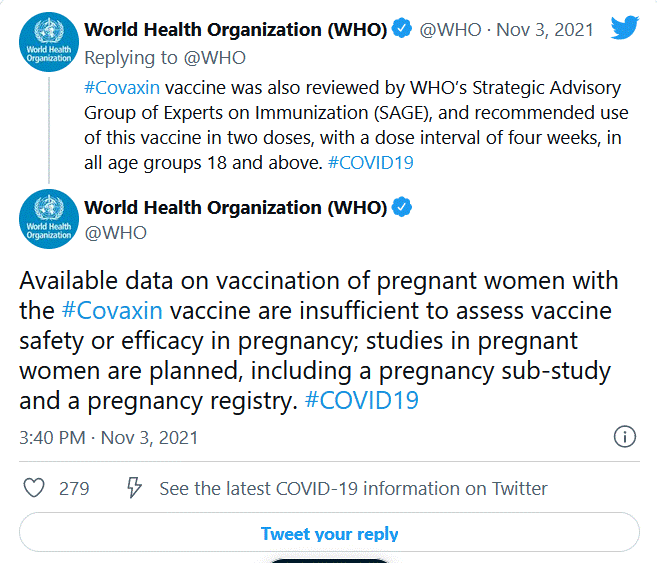The height and width of the screenshot is (563, 657).
Task: Click the 279 likes count
Action: (x=74, y=488)
